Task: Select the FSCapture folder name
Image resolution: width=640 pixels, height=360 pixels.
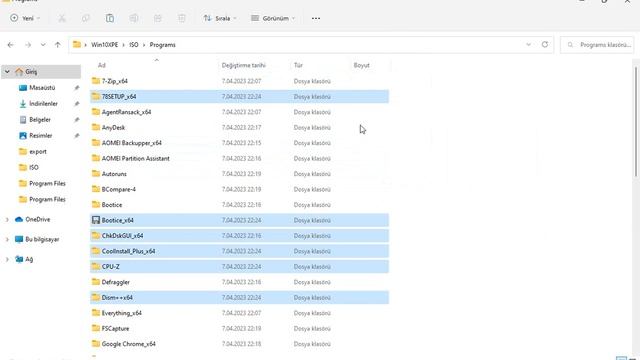Action: pos(116,329)
